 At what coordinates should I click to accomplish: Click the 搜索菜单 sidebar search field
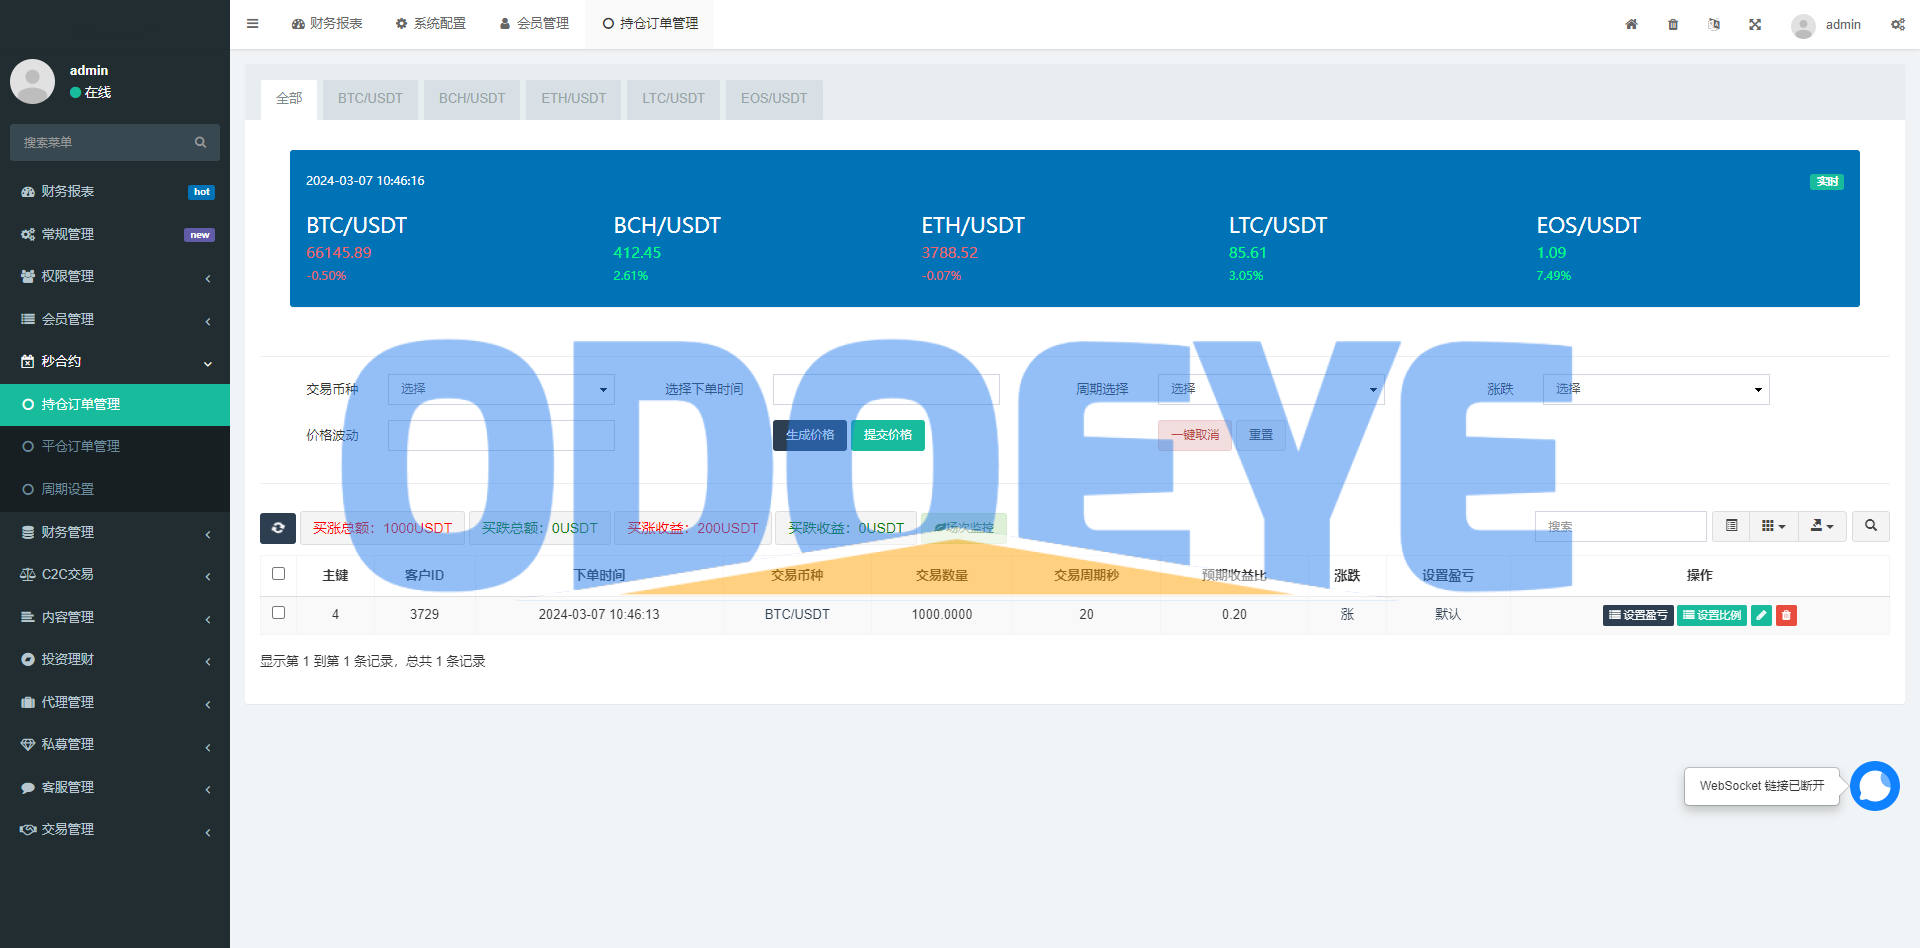(100, 143)
